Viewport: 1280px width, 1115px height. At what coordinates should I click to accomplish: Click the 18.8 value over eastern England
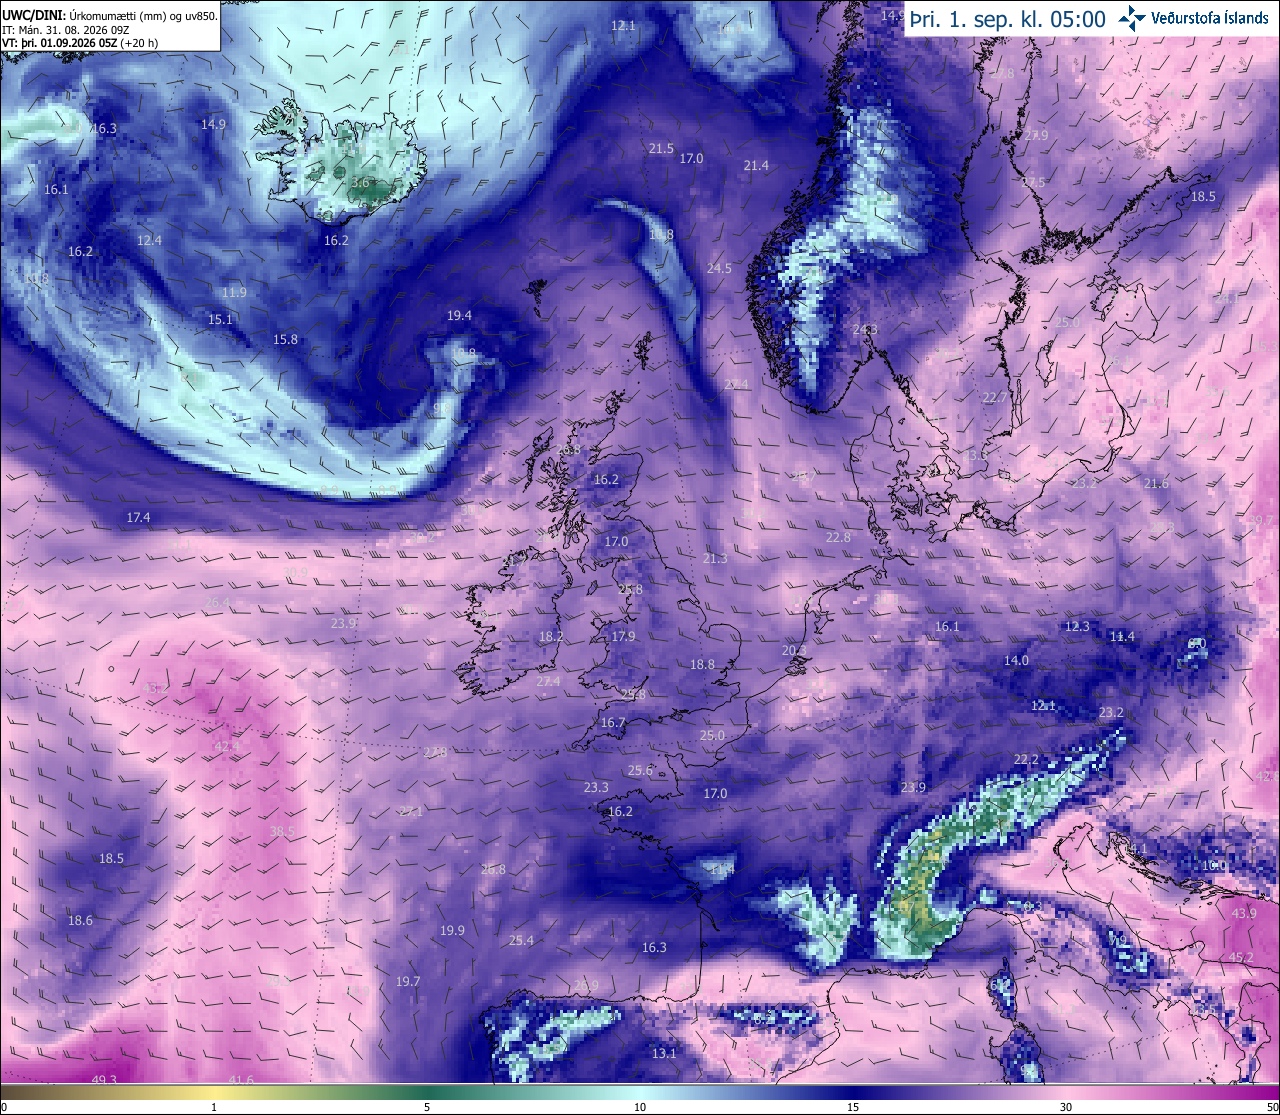tap(702, 664)
